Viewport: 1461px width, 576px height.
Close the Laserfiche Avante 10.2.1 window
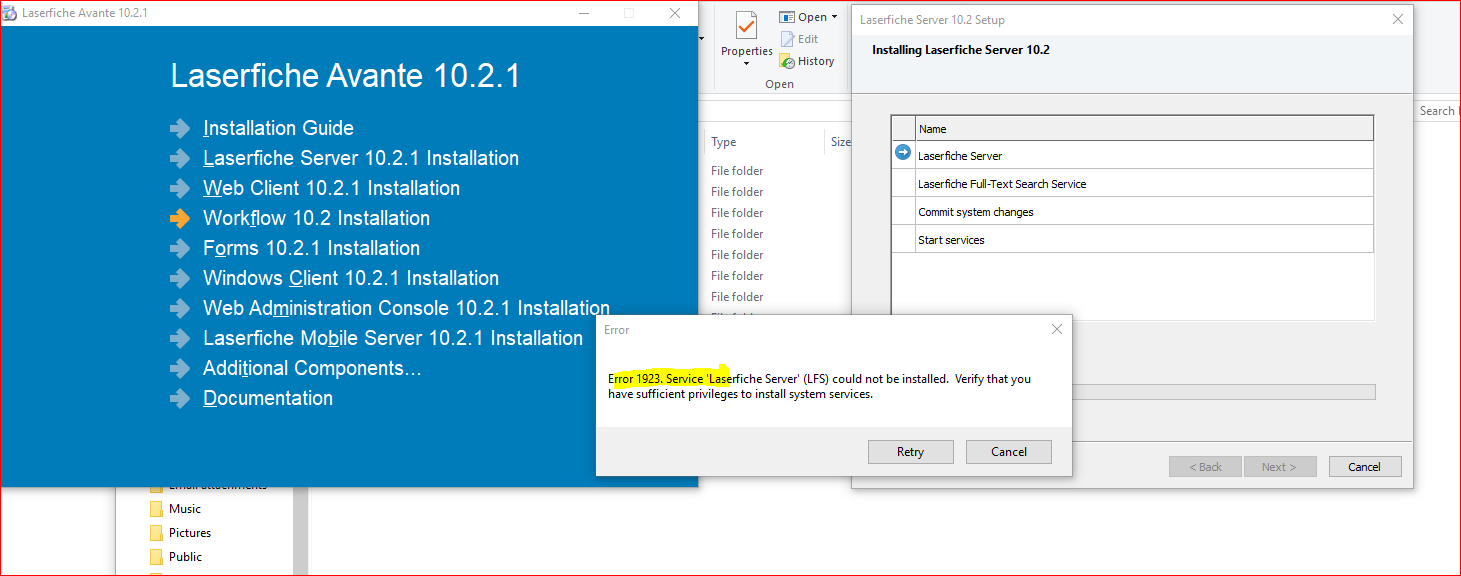pos(675,13)
